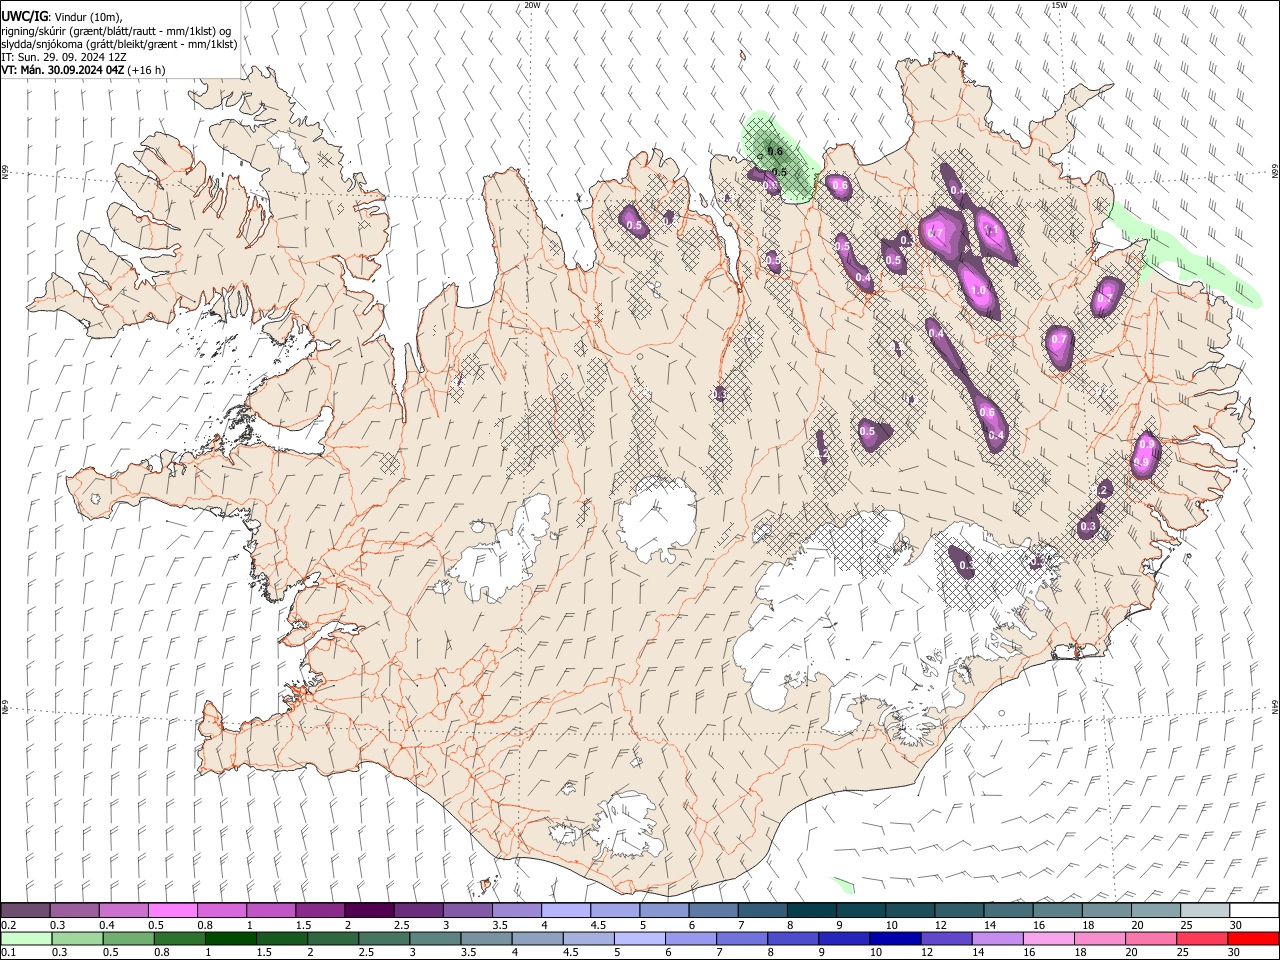
Task: Click the '(+16 h)' forecast offset text
Action: (x=147, y=70)
